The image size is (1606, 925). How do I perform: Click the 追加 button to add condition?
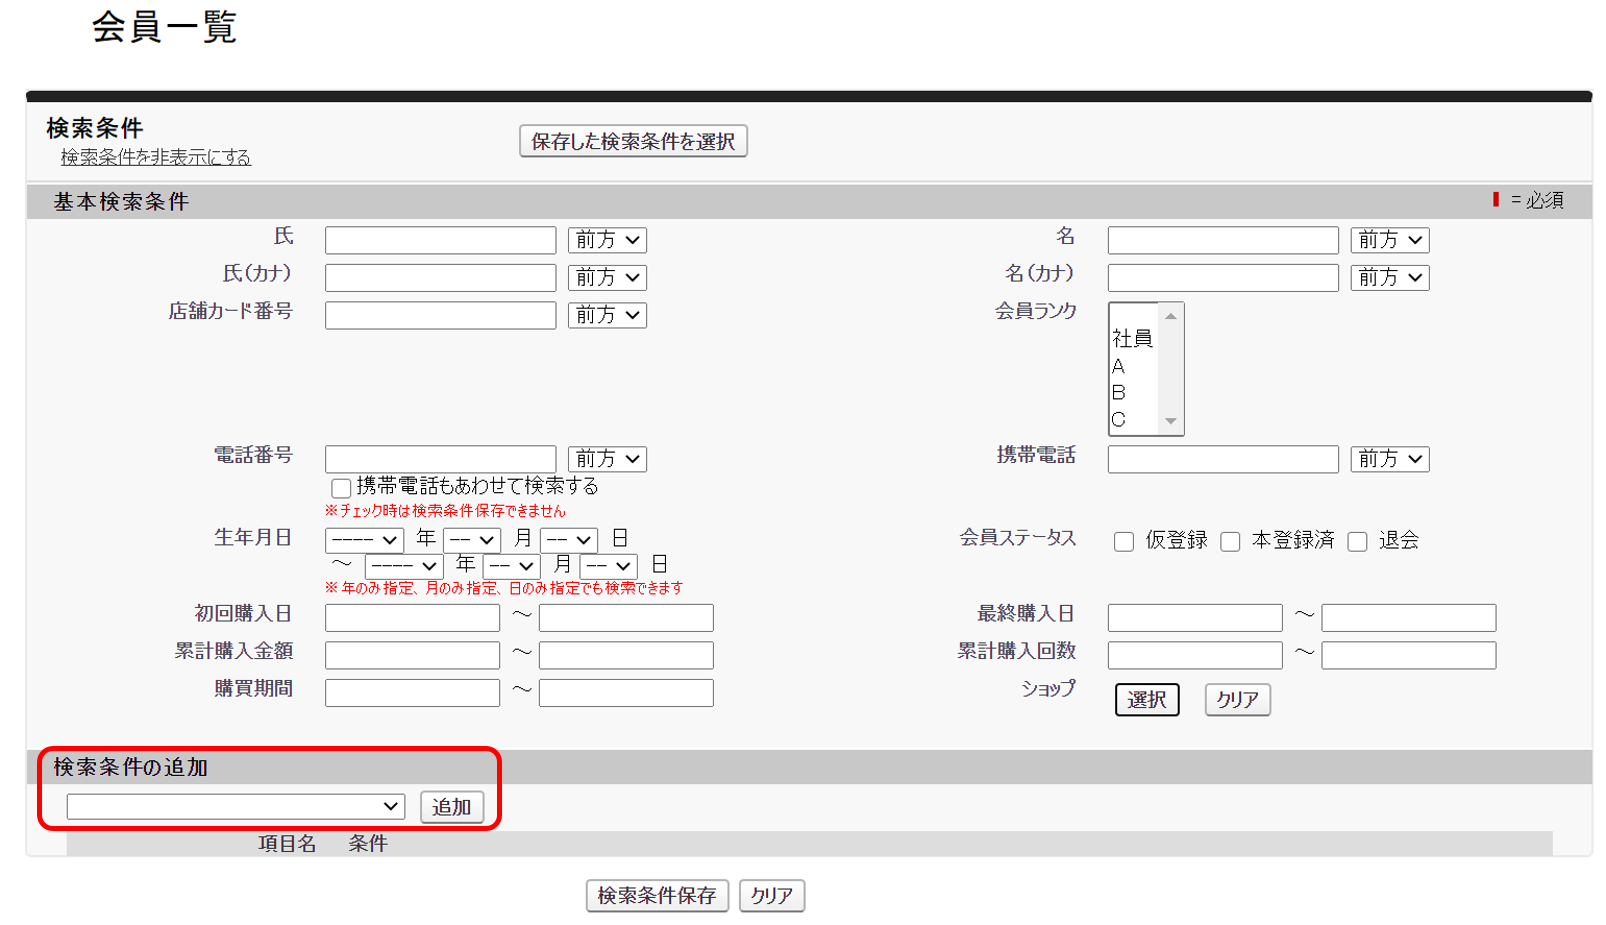pyautogui.click(x=452, y=806)
